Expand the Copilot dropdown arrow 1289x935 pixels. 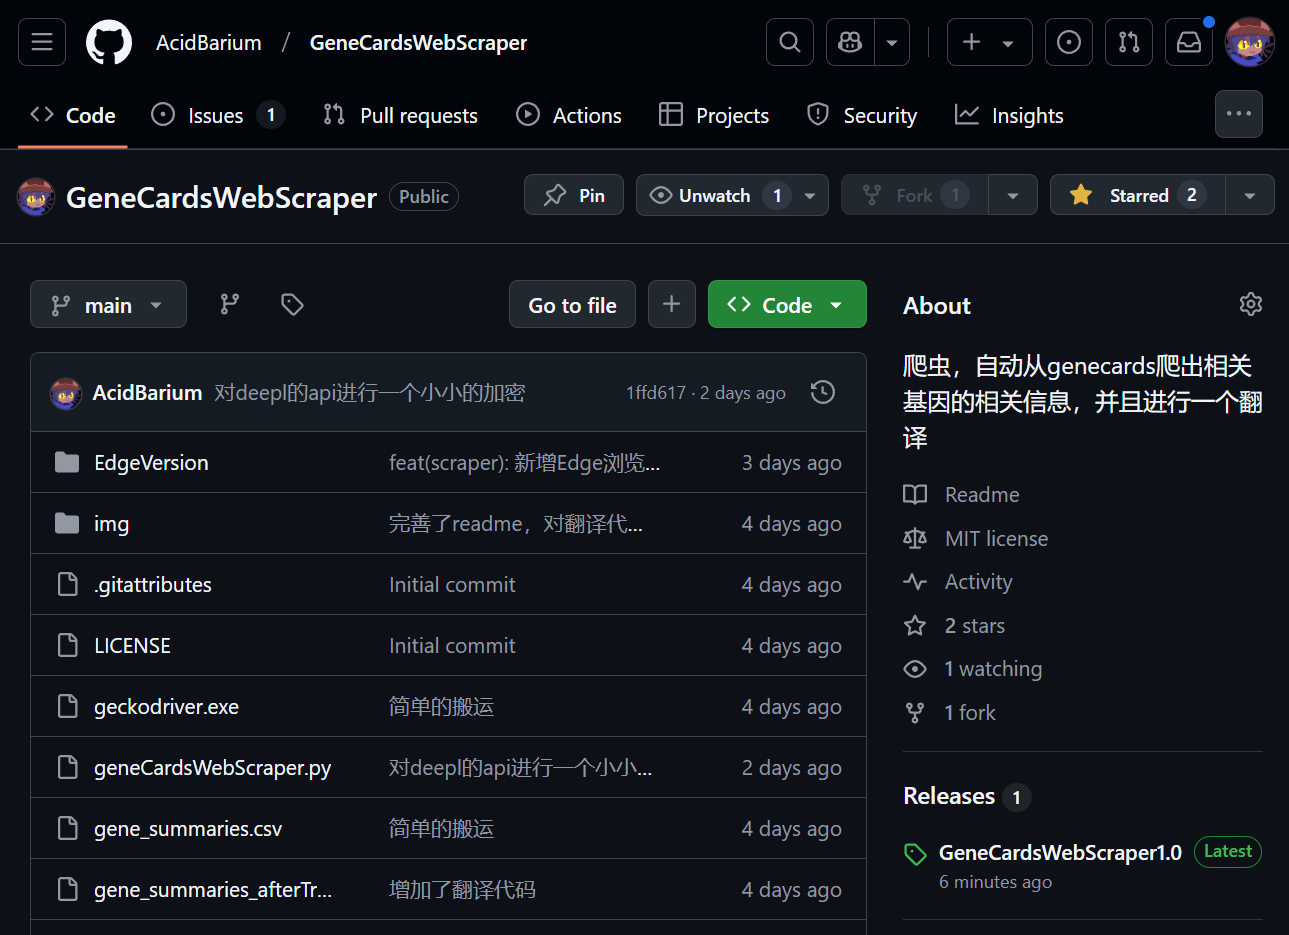tap(892, 42)
